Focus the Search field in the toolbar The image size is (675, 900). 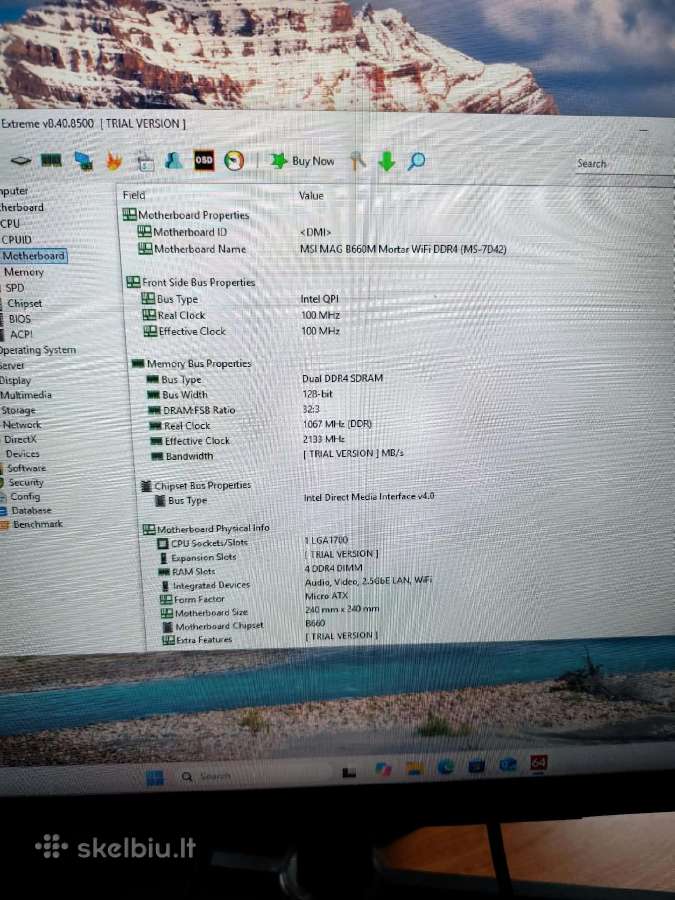coord(624,164)
